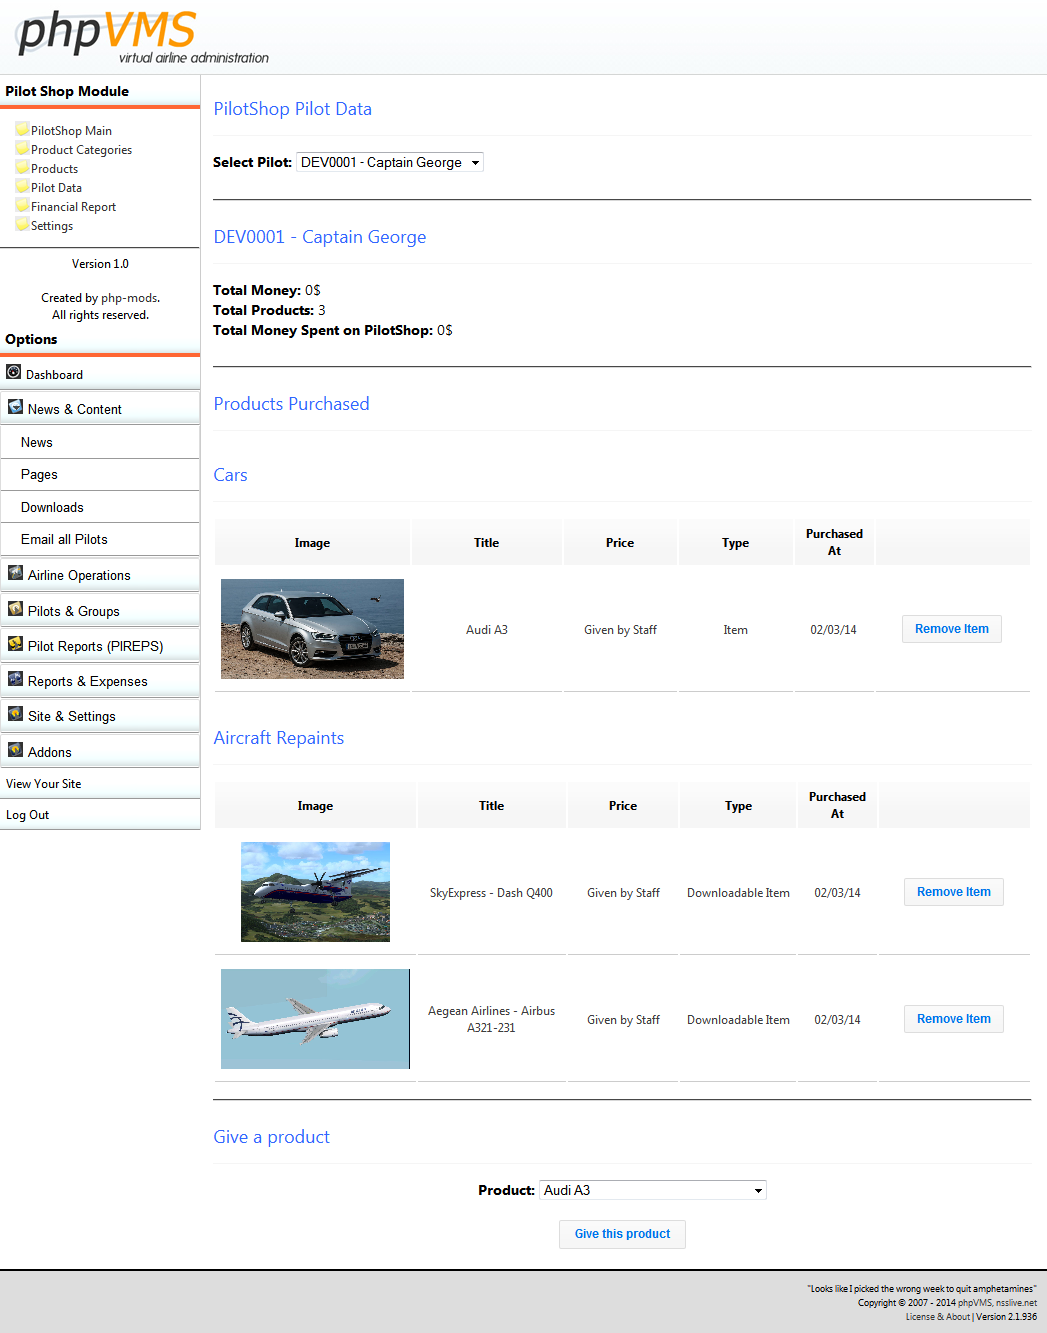Viewport: 1047px width, 1333px height.
Task: Click the Pilots & Groups section icon
Action: (x=16, y=609)
